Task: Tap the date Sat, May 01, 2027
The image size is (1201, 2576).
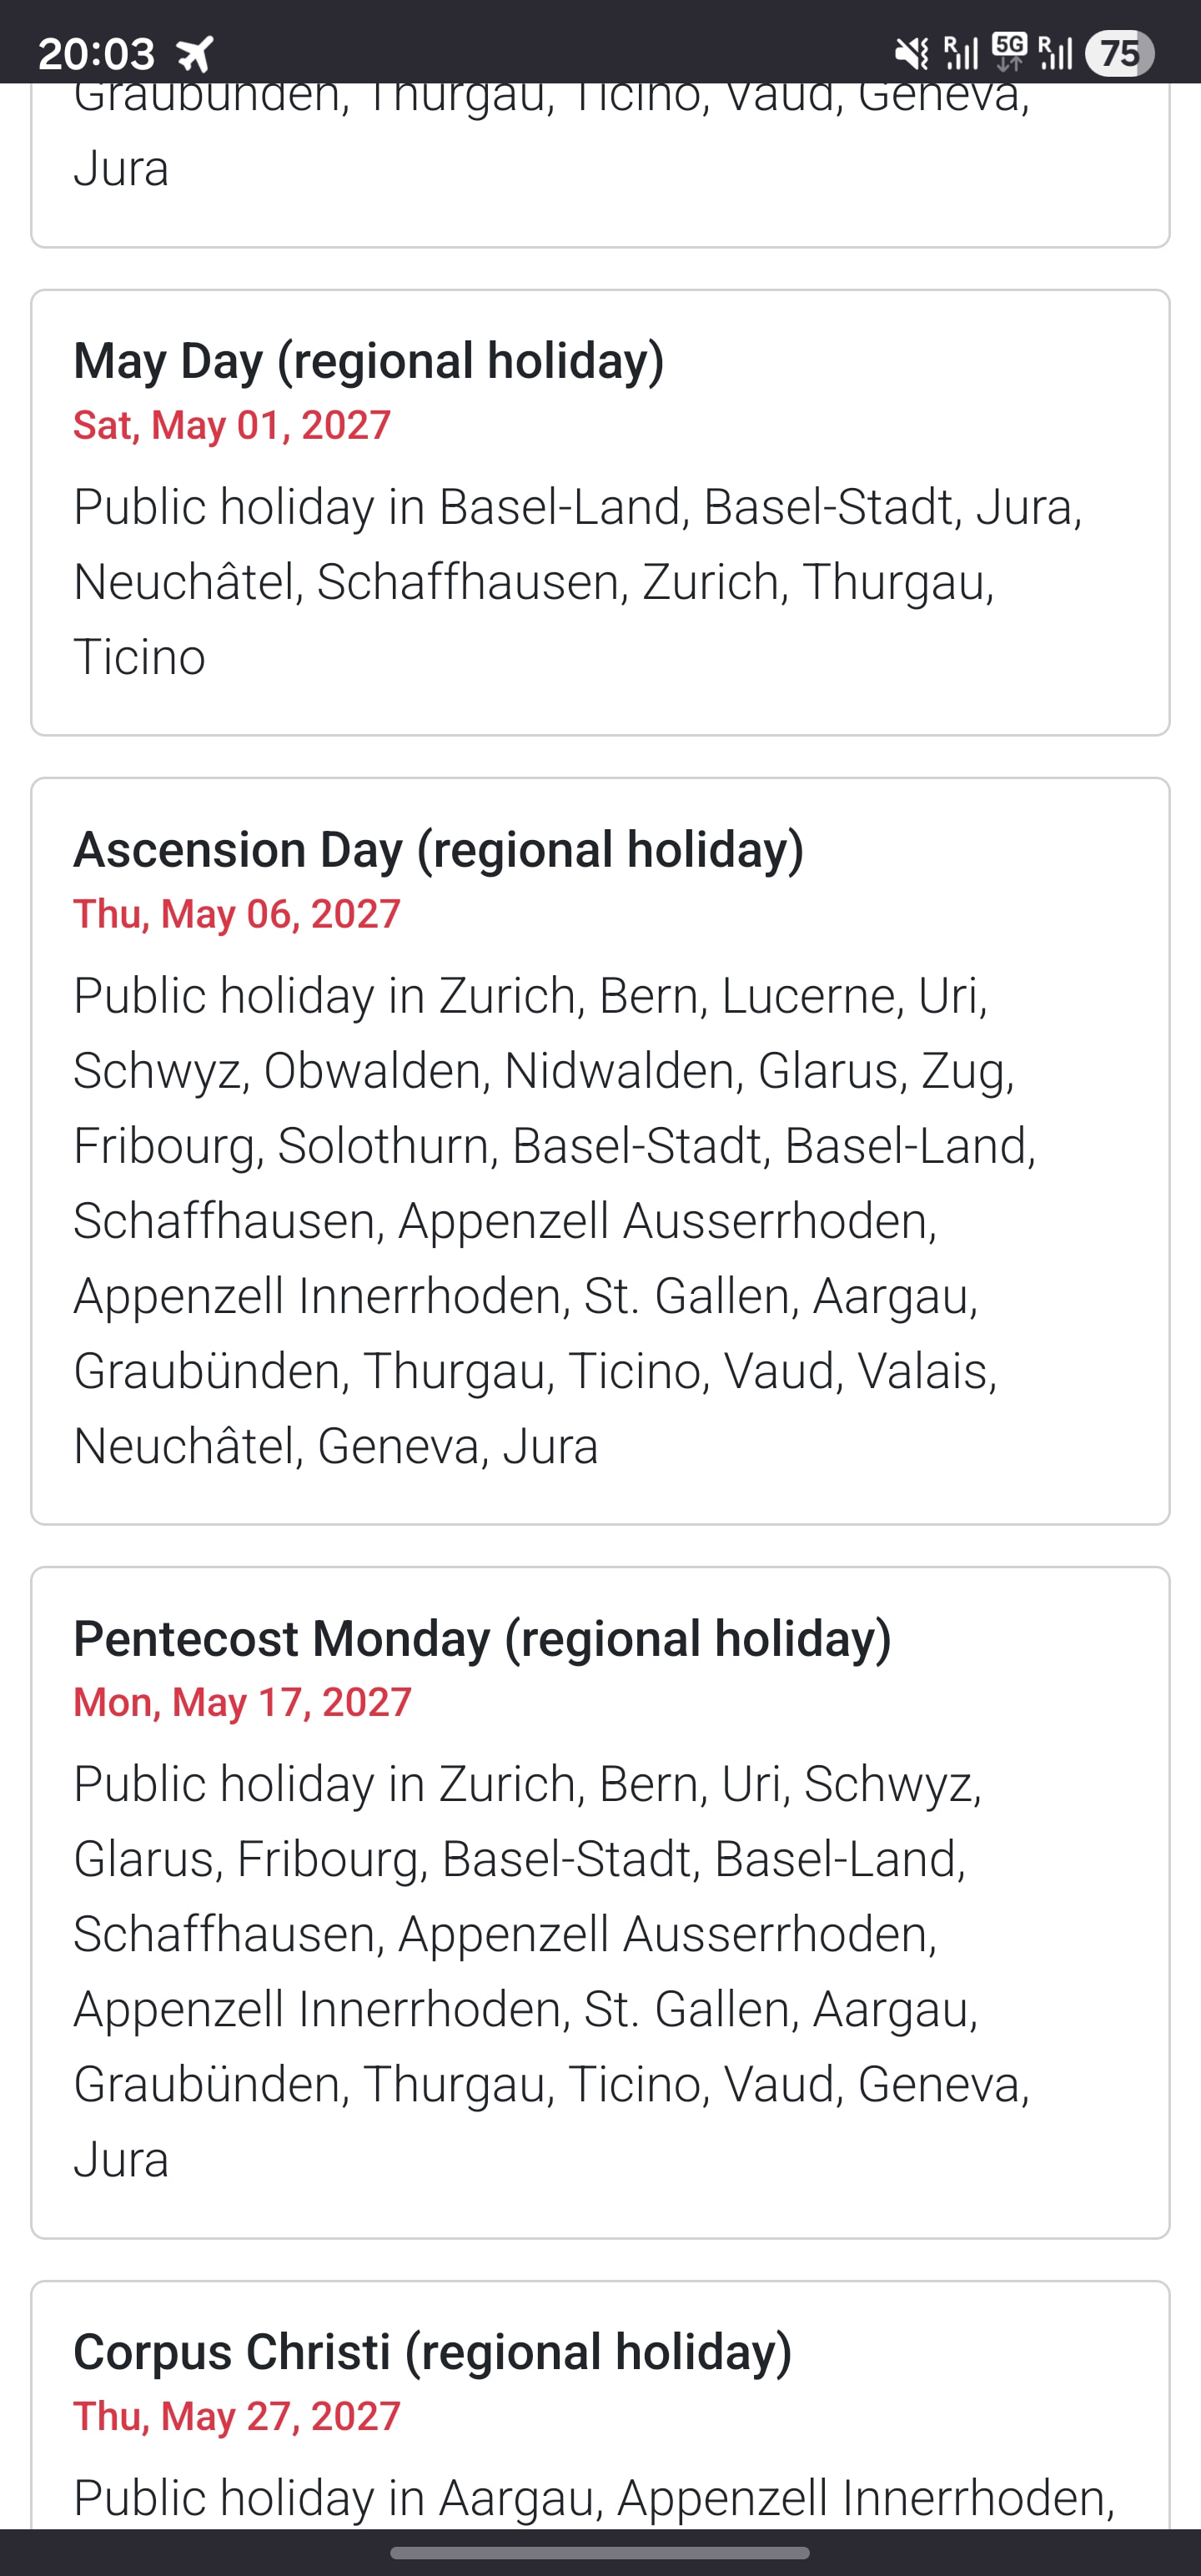Action: pos(232,425)
